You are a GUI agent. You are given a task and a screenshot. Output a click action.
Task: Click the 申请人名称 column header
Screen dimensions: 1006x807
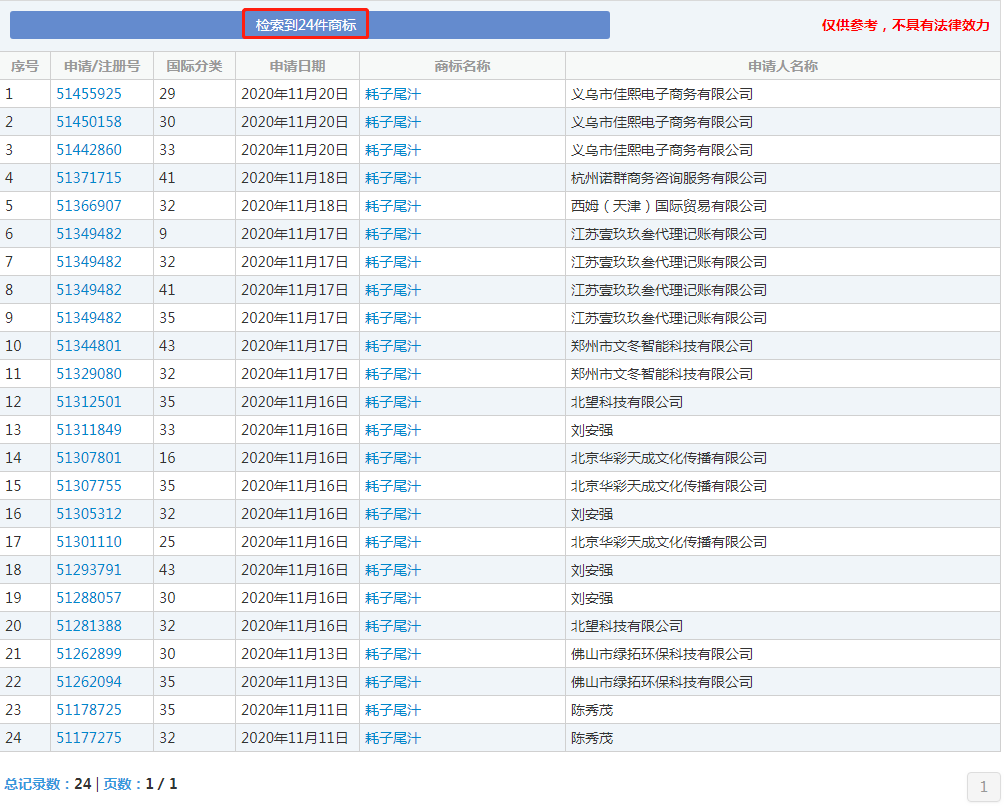click(782, 66)
